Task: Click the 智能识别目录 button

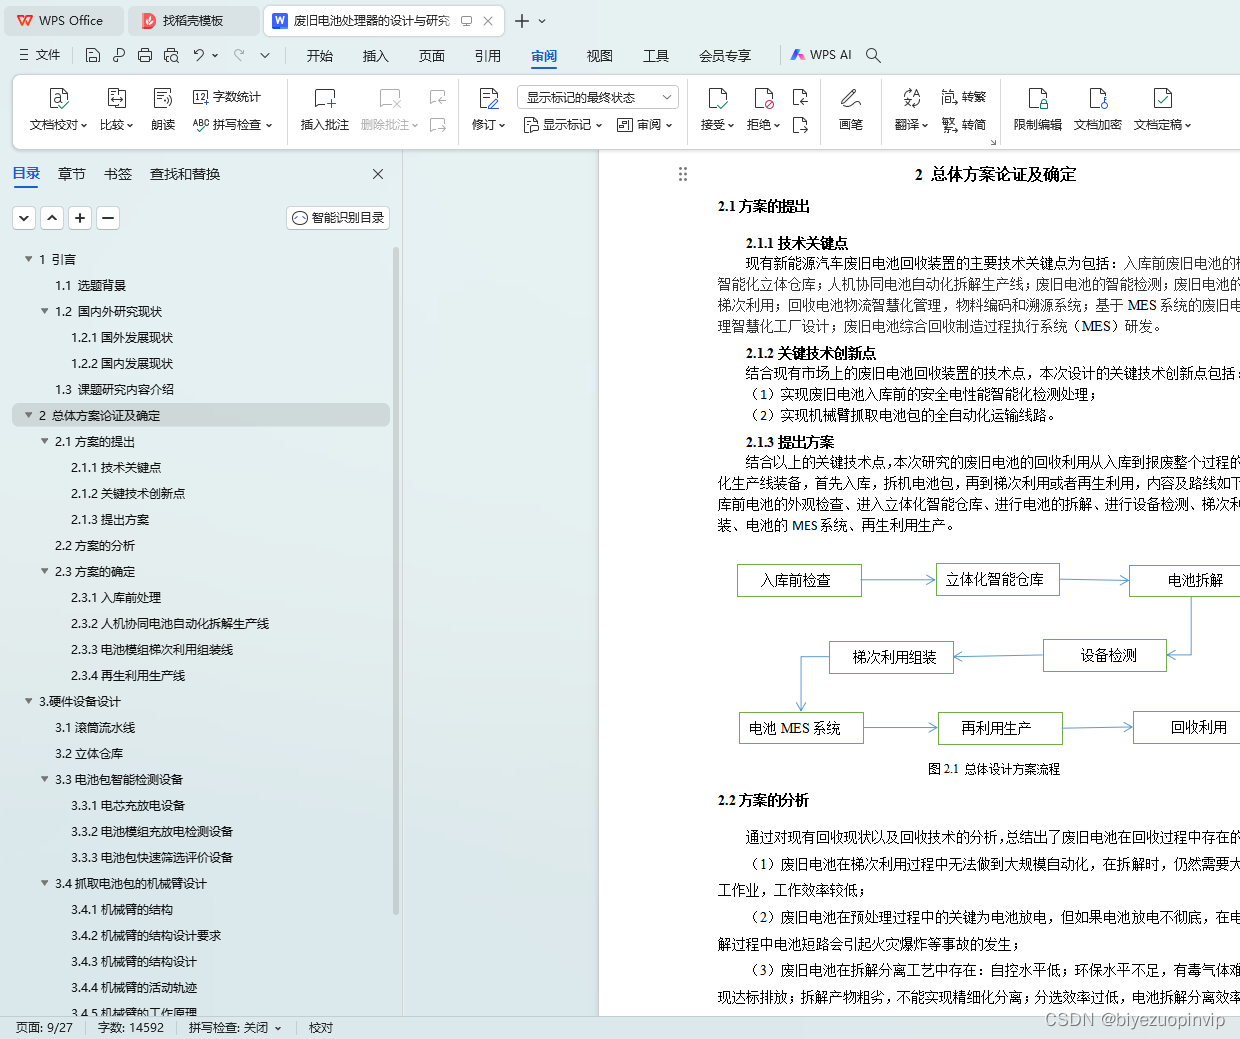Action: 338,218
